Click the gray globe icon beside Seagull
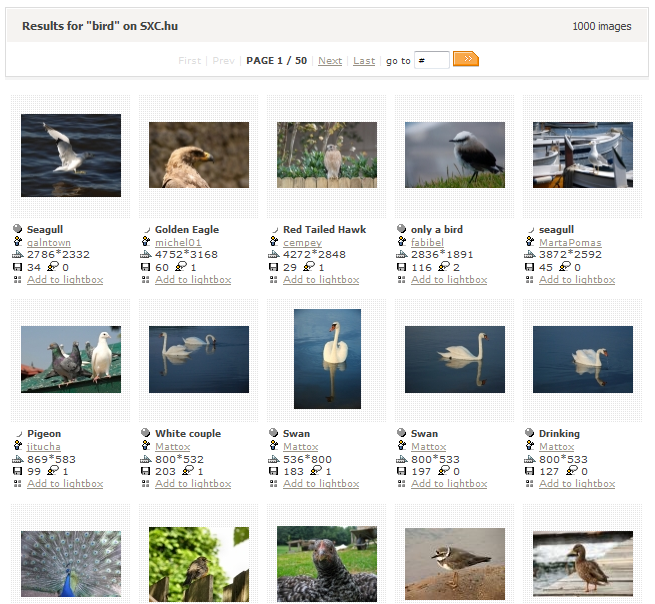This screenshot has height=604, width=655. (18, 228)
